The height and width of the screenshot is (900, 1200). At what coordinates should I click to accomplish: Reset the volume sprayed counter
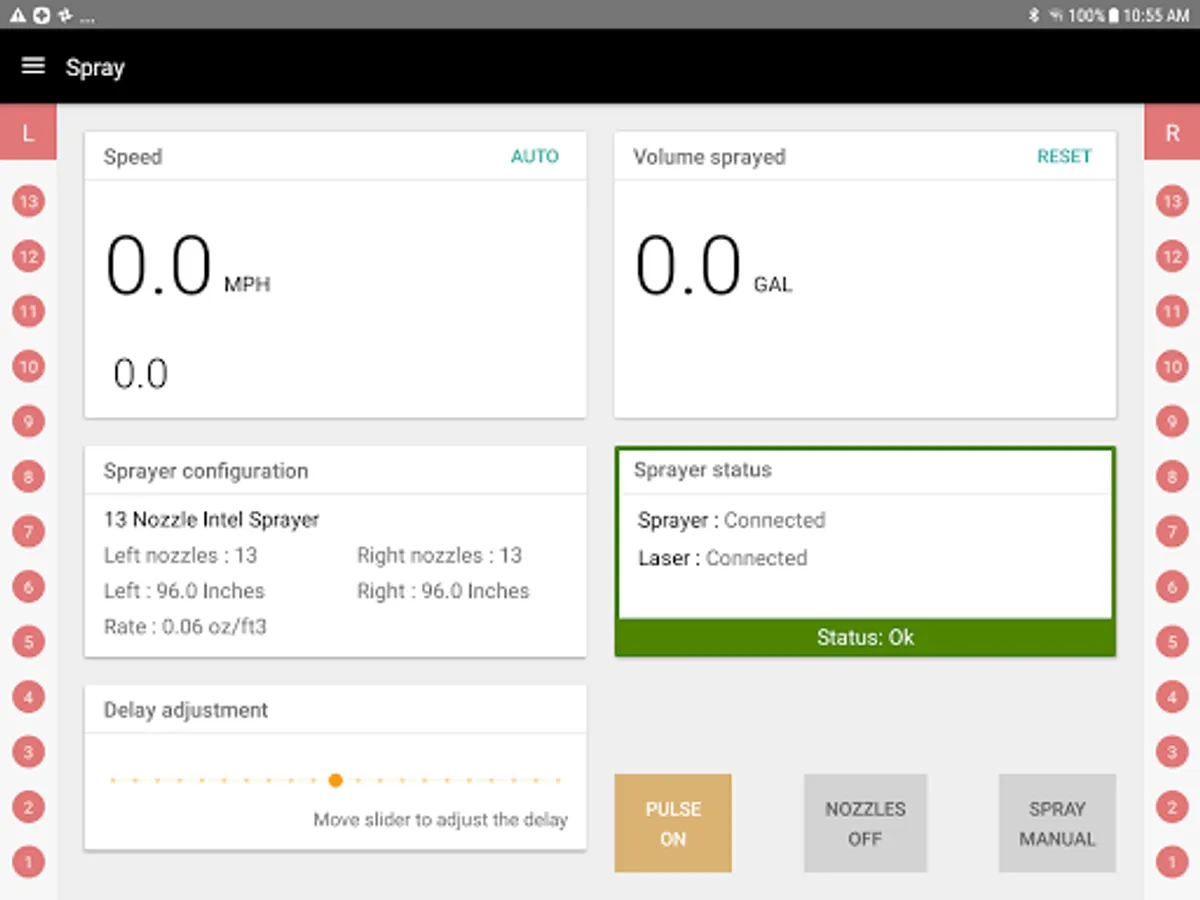coord(1064,156)
